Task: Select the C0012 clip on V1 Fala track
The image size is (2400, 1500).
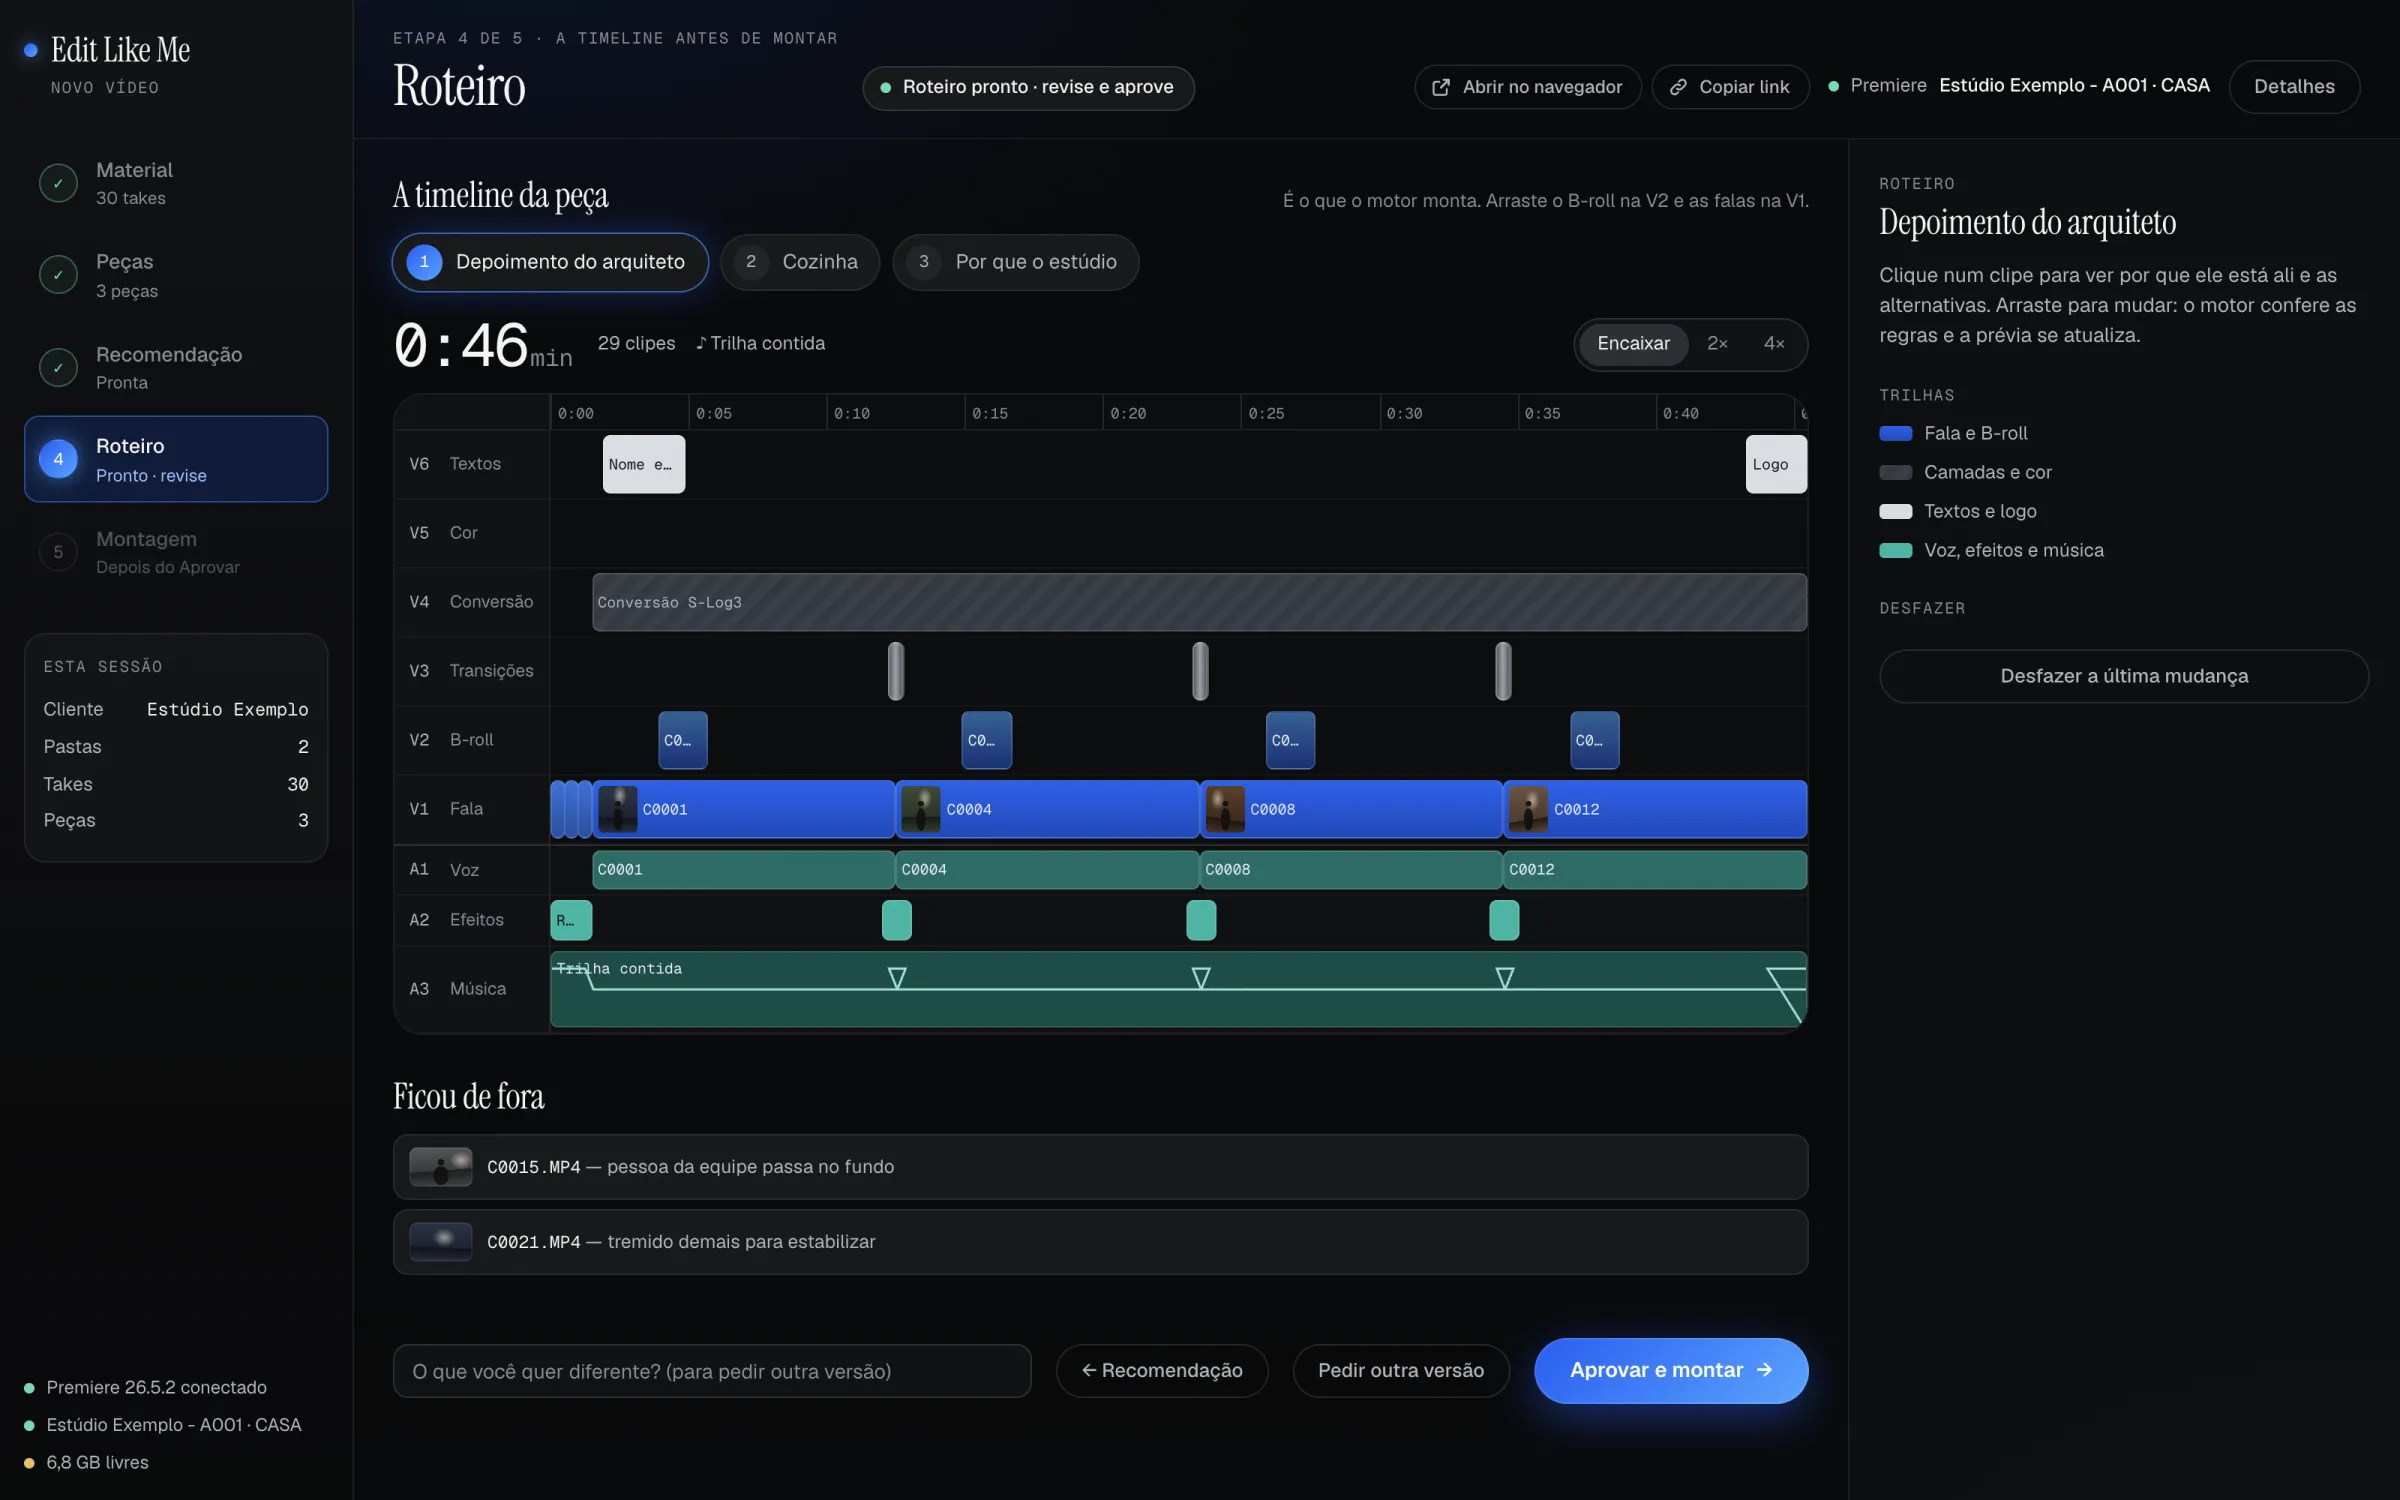Action: coord(1655,809)
